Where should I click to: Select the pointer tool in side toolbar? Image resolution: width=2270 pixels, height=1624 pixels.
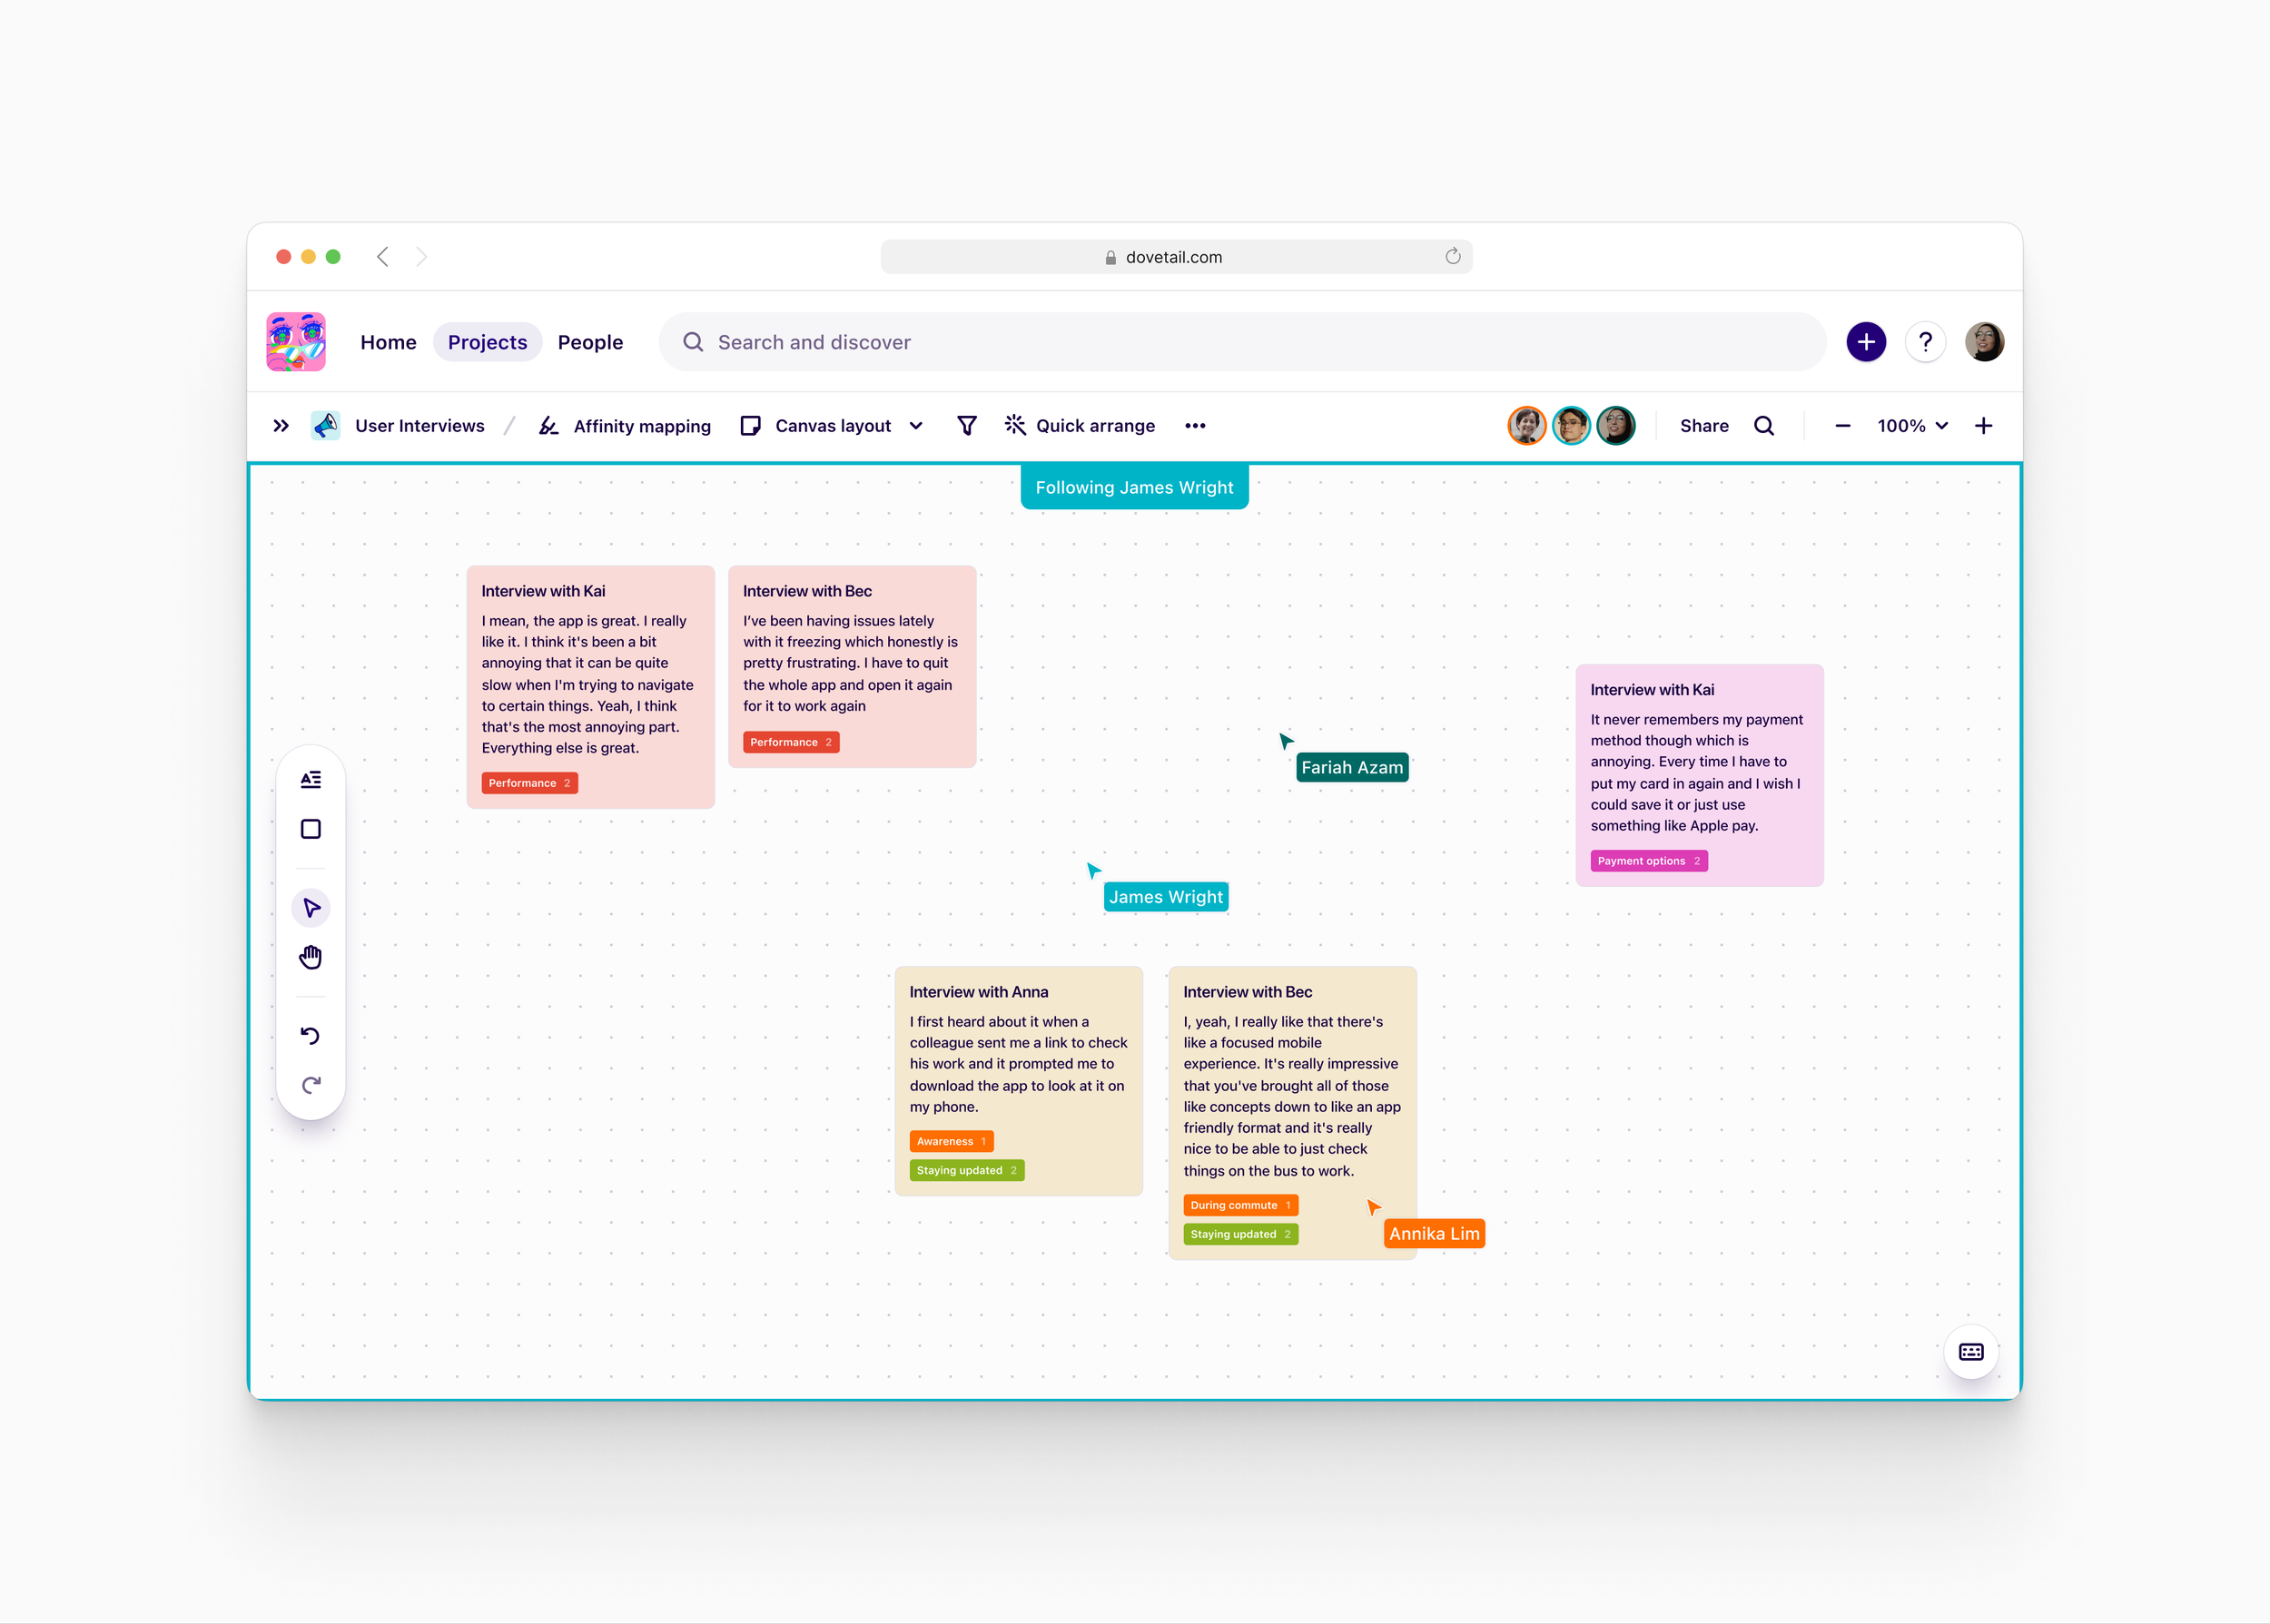click(x=311, y=908)
